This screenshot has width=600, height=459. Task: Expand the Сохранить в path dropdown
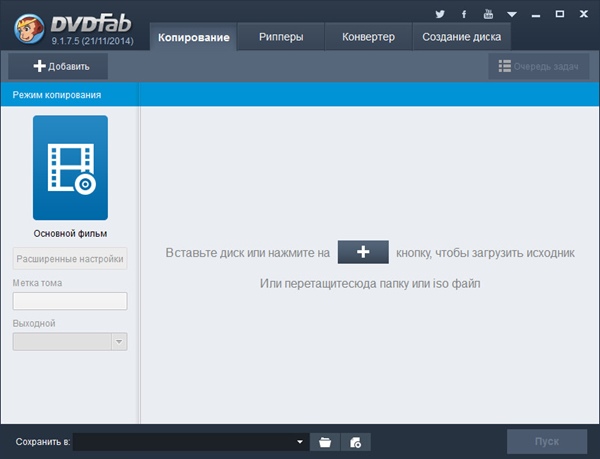pos(300,442)
